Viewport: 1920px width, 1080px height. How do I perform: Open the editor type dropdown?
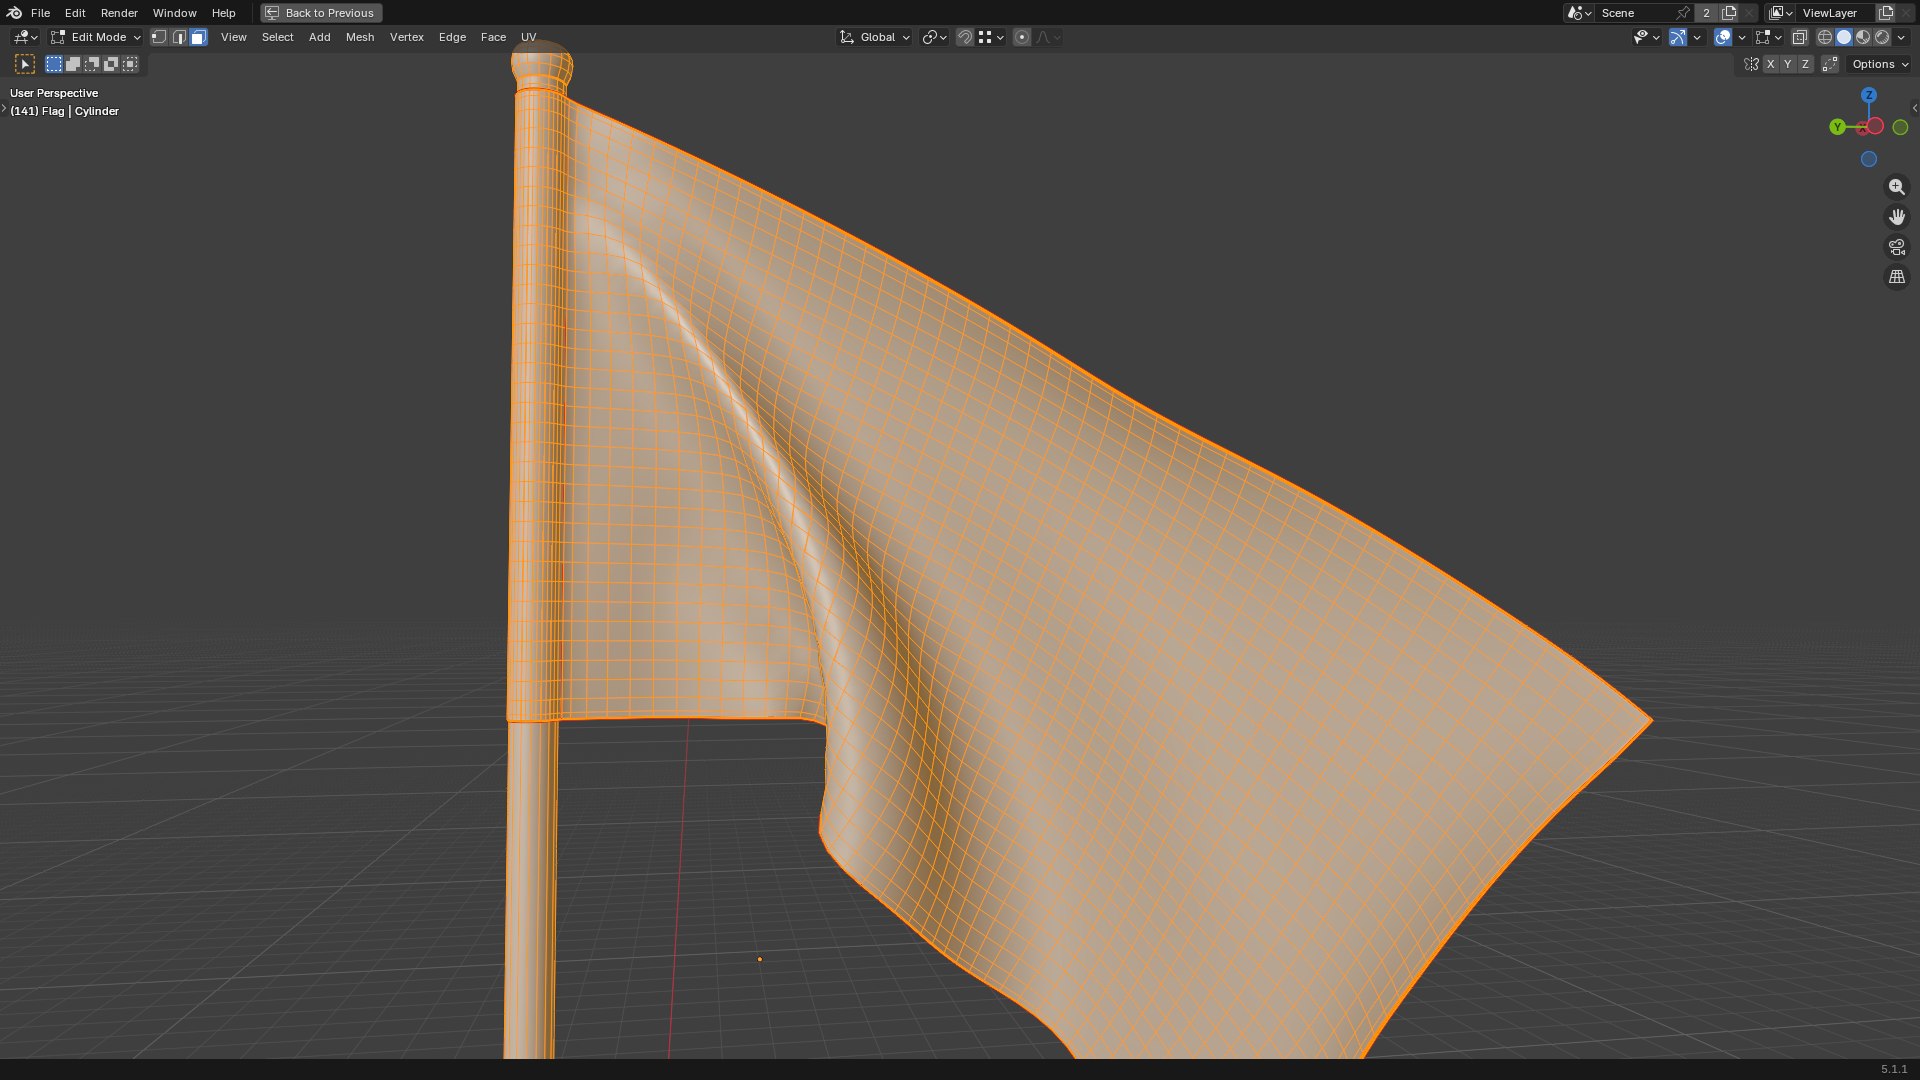point(25,37)
